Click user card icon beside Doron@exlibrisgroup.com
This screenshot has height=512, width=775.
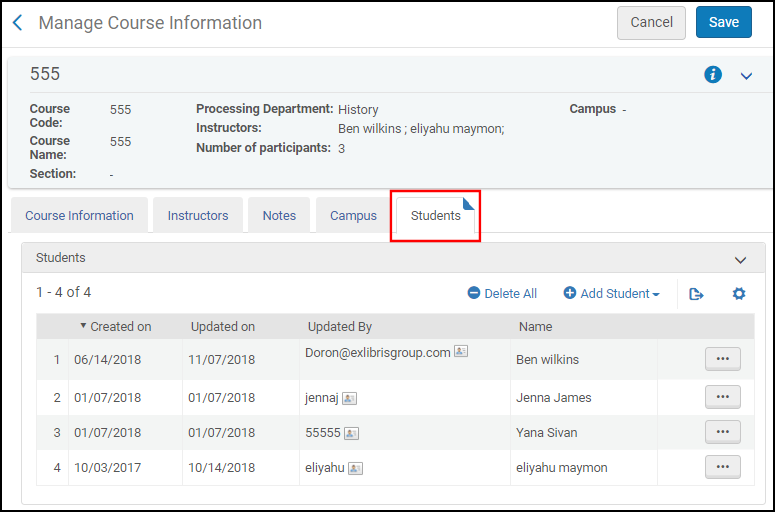pyautogui.click(x=461, y=352)
